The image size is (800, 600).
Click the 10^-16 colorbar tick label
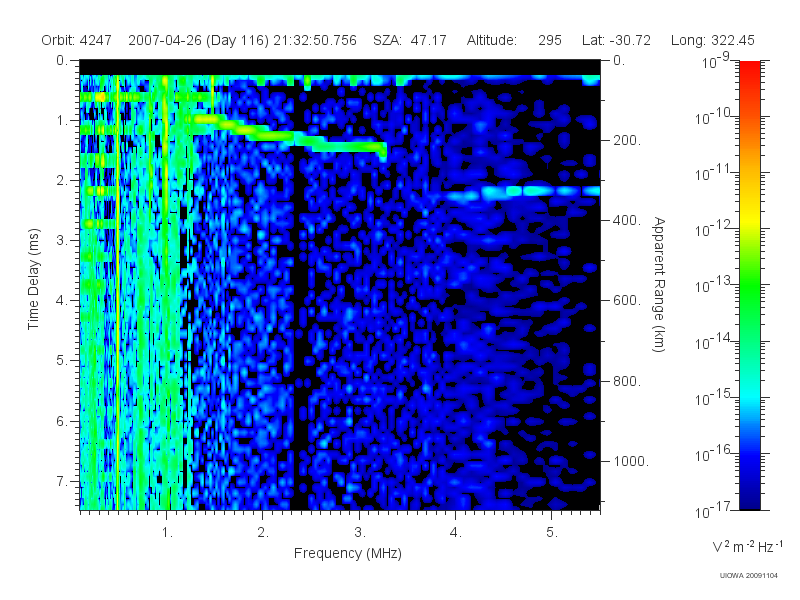pyautogui.click(x=714, y=454)
